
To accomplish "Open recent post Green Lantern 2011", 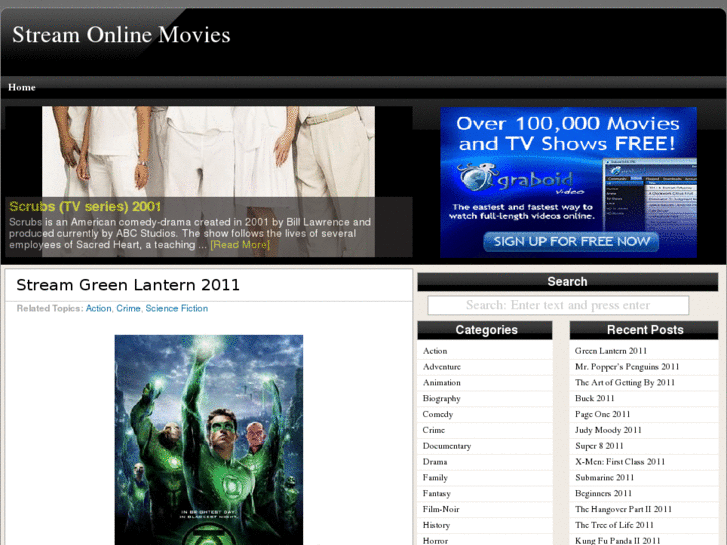I will [x=611, y=351].
